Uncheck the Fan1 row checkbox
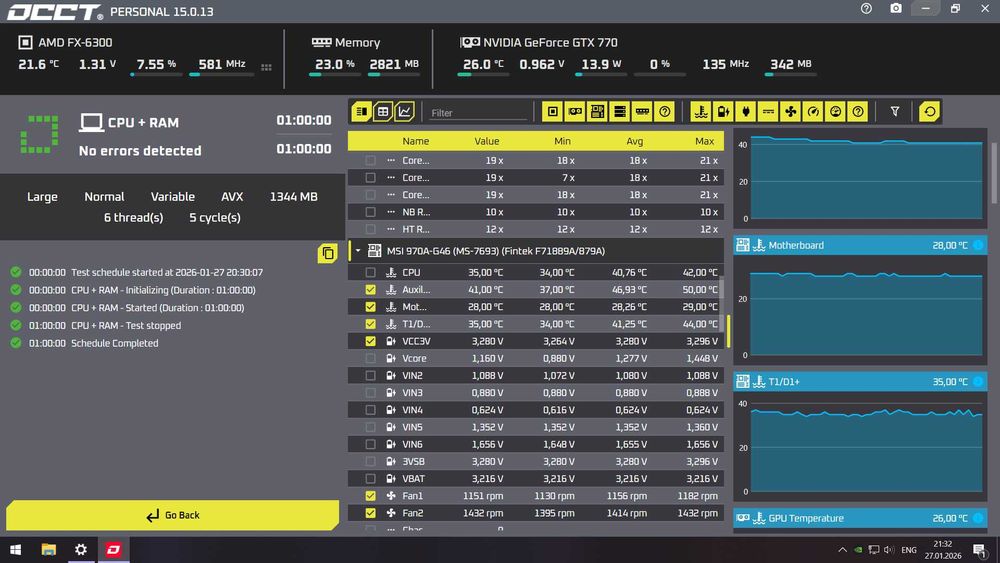 tap(370, 495)
